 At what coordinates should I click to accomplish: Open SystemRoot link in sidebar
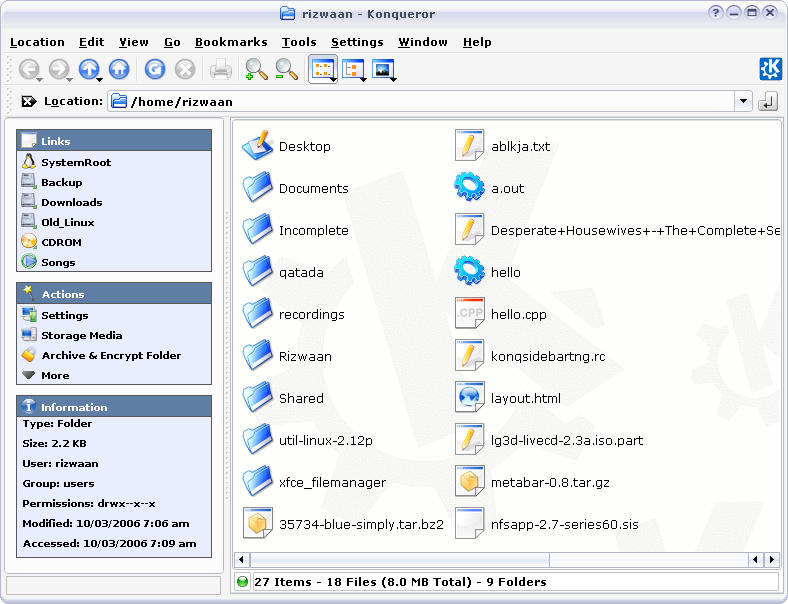(66, 162)
